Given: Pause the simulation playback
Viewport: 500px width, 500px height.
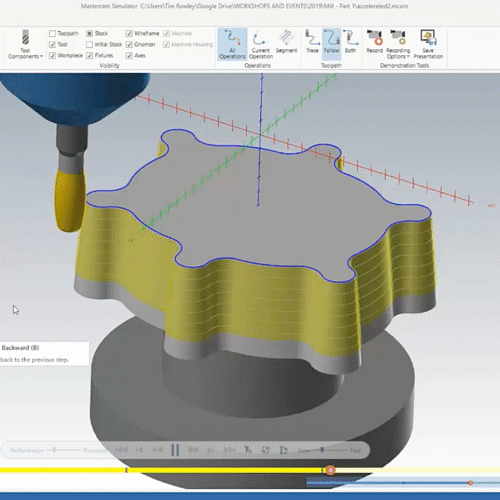Looking at the screenshot, I should (175, 450).
